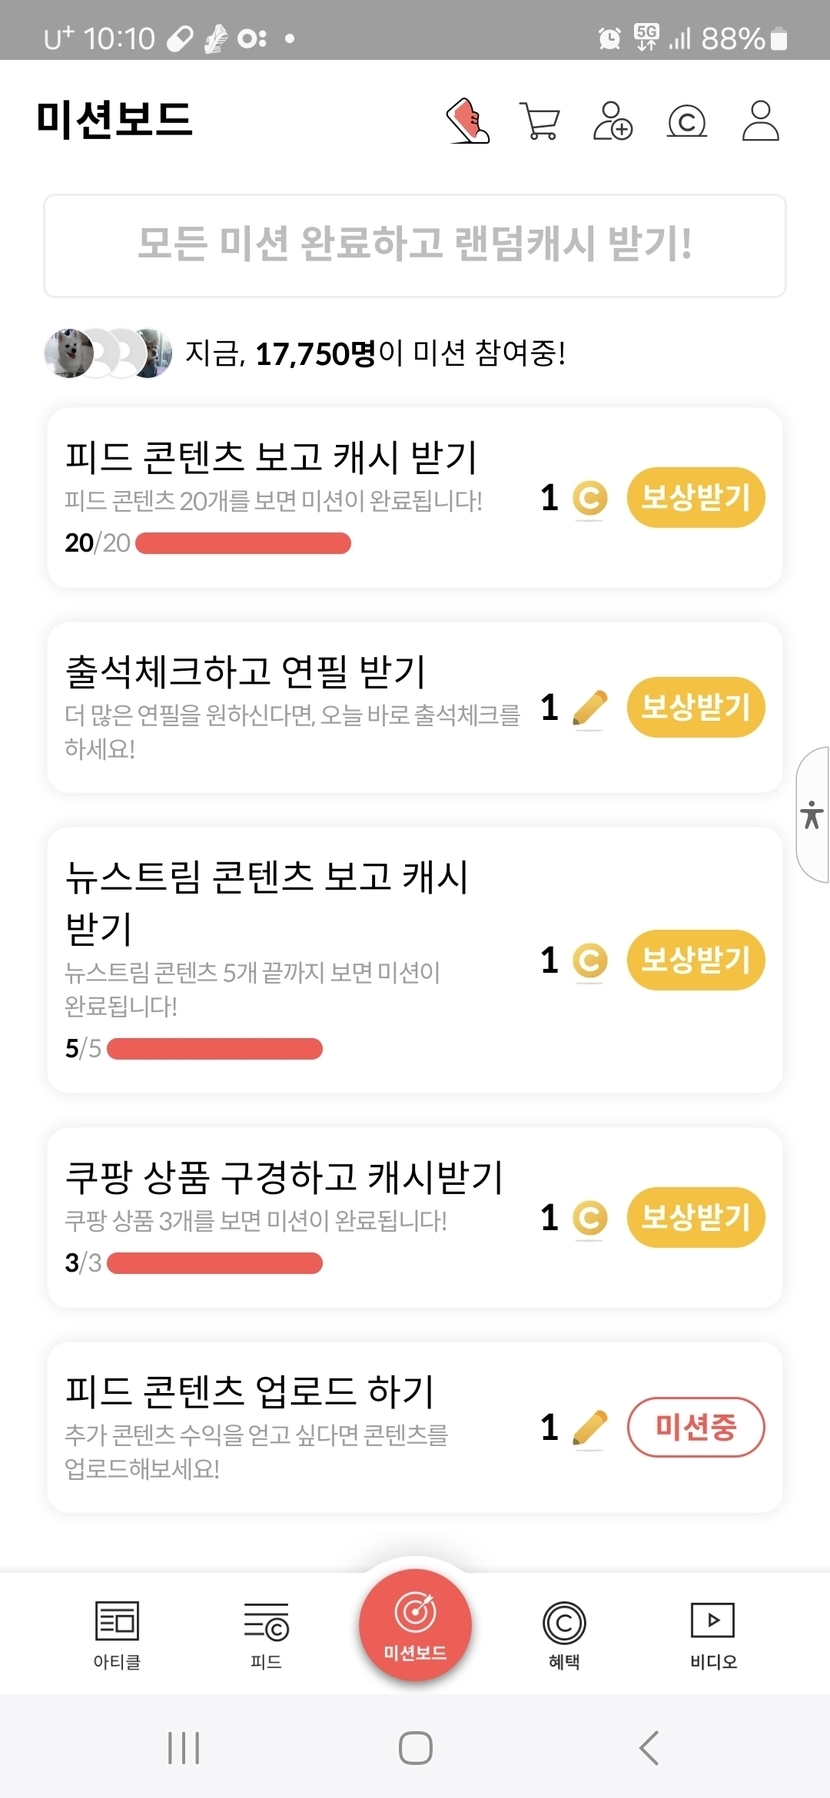The image size is (830, 1798).
Task: Claim reward for 쿠팡 상품 구경하고 캐시받기
Action: coord(695,1217)
